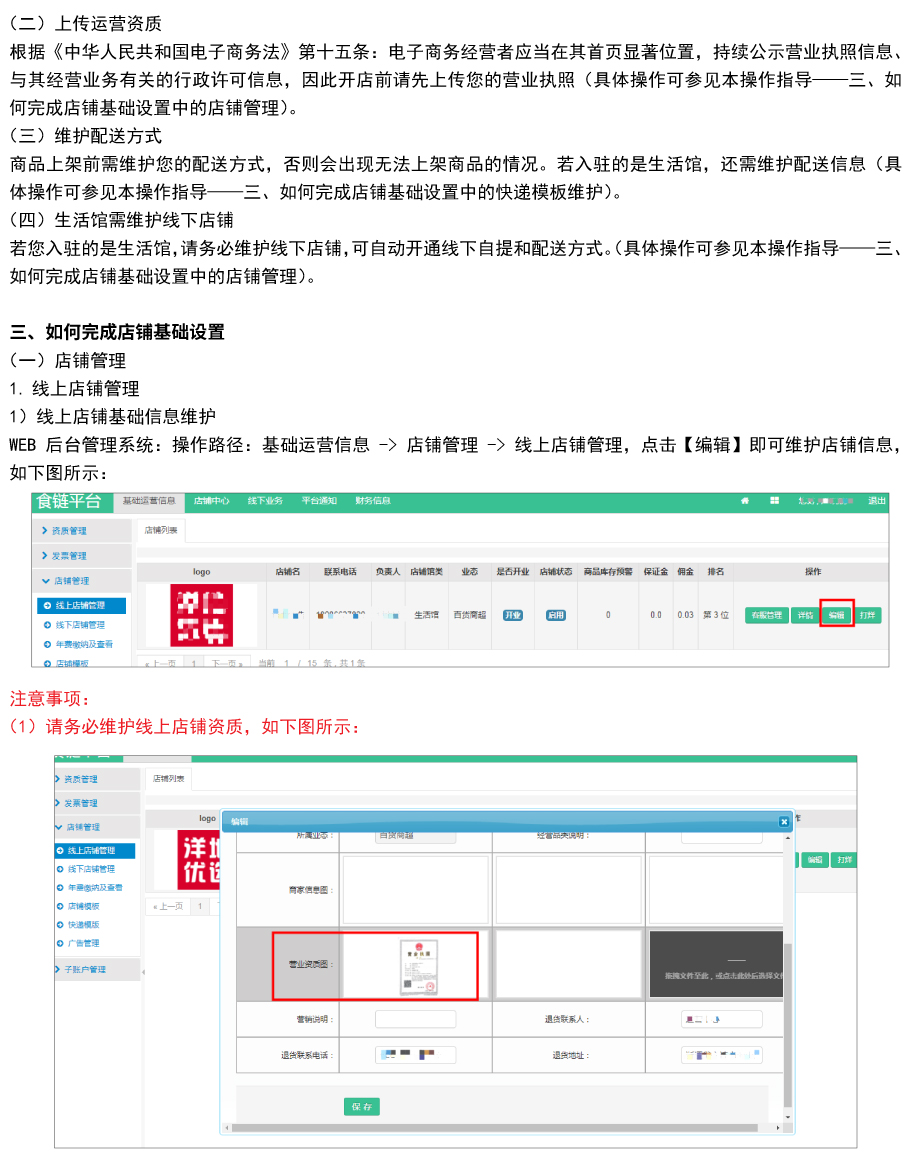This screenshot has width=920, height=1160.
Task: Click the green 保存 button
Action: tap(362, 1107)
